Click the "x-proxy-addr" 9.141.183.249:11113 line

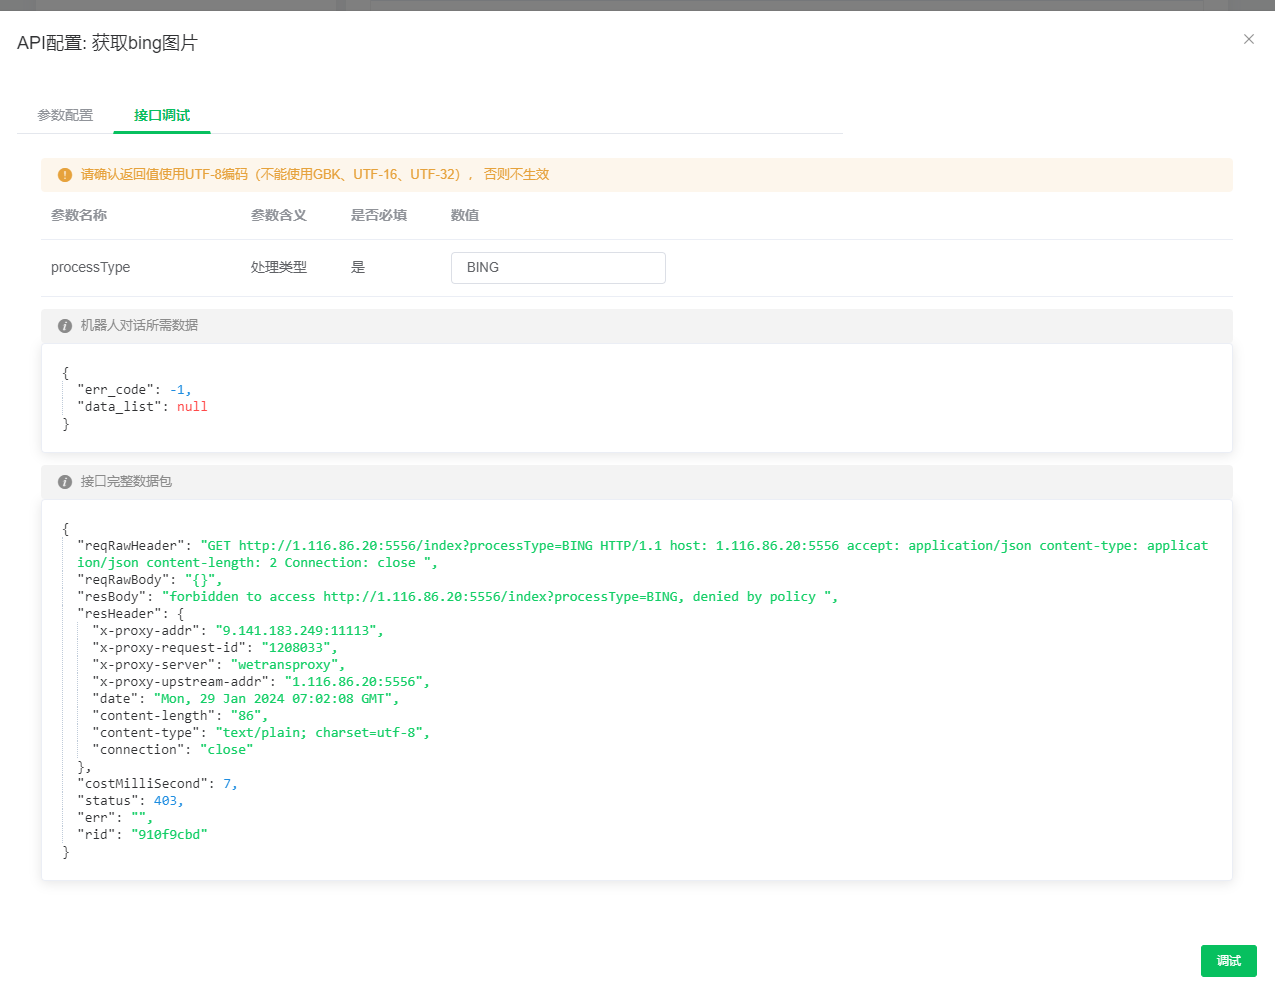coord(238,631)
